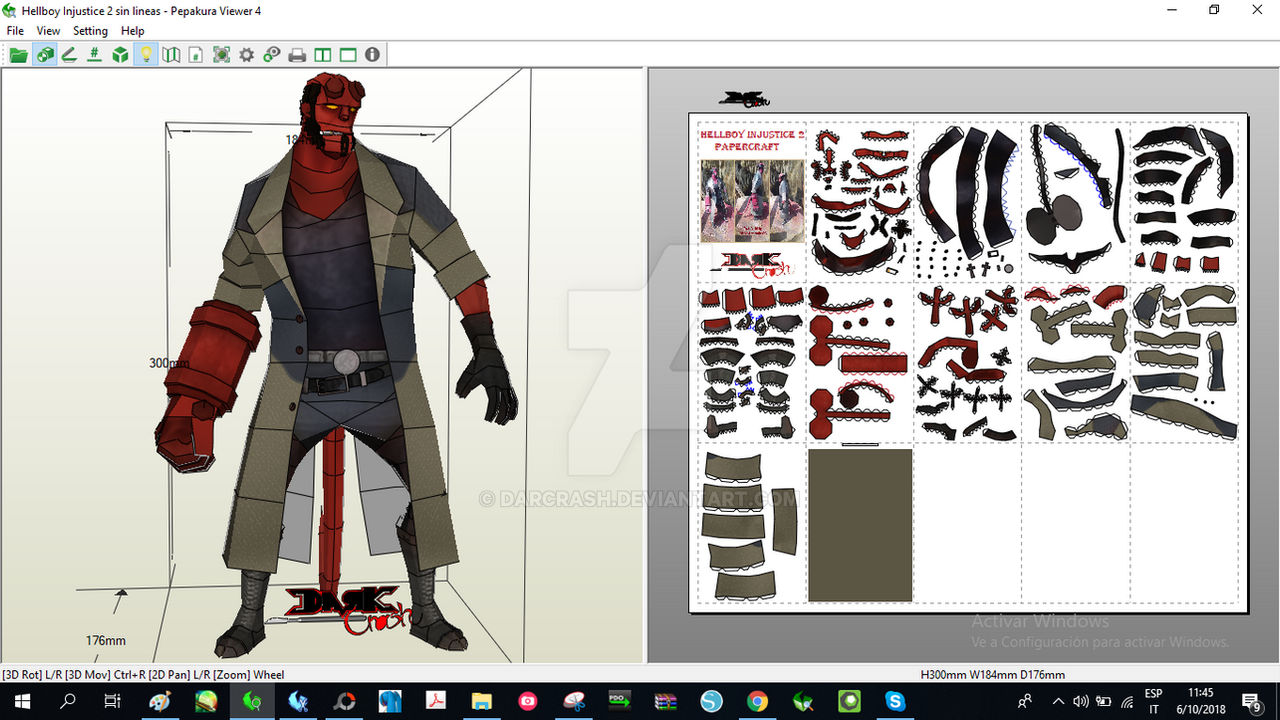Image resolution: width=1280 pixels, height=720 pixels.
Task: Toggle the page number hash icon
Action: tap(95, 55)
